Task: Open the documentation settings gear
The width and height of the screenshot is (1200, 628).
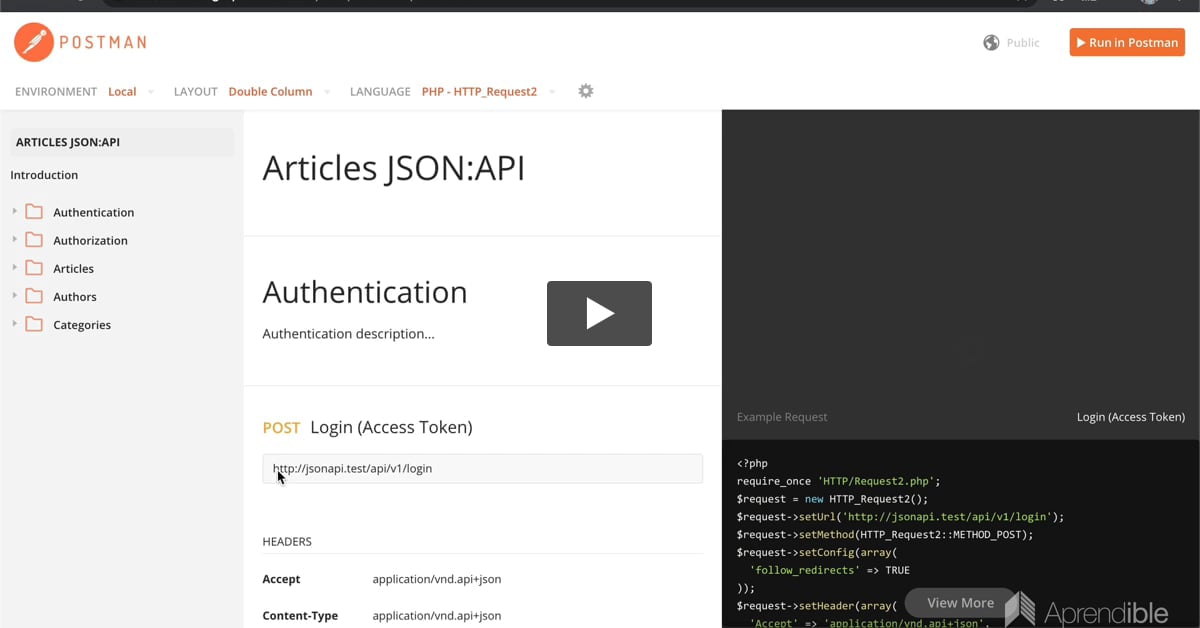Action: click(x=586, y=91)
